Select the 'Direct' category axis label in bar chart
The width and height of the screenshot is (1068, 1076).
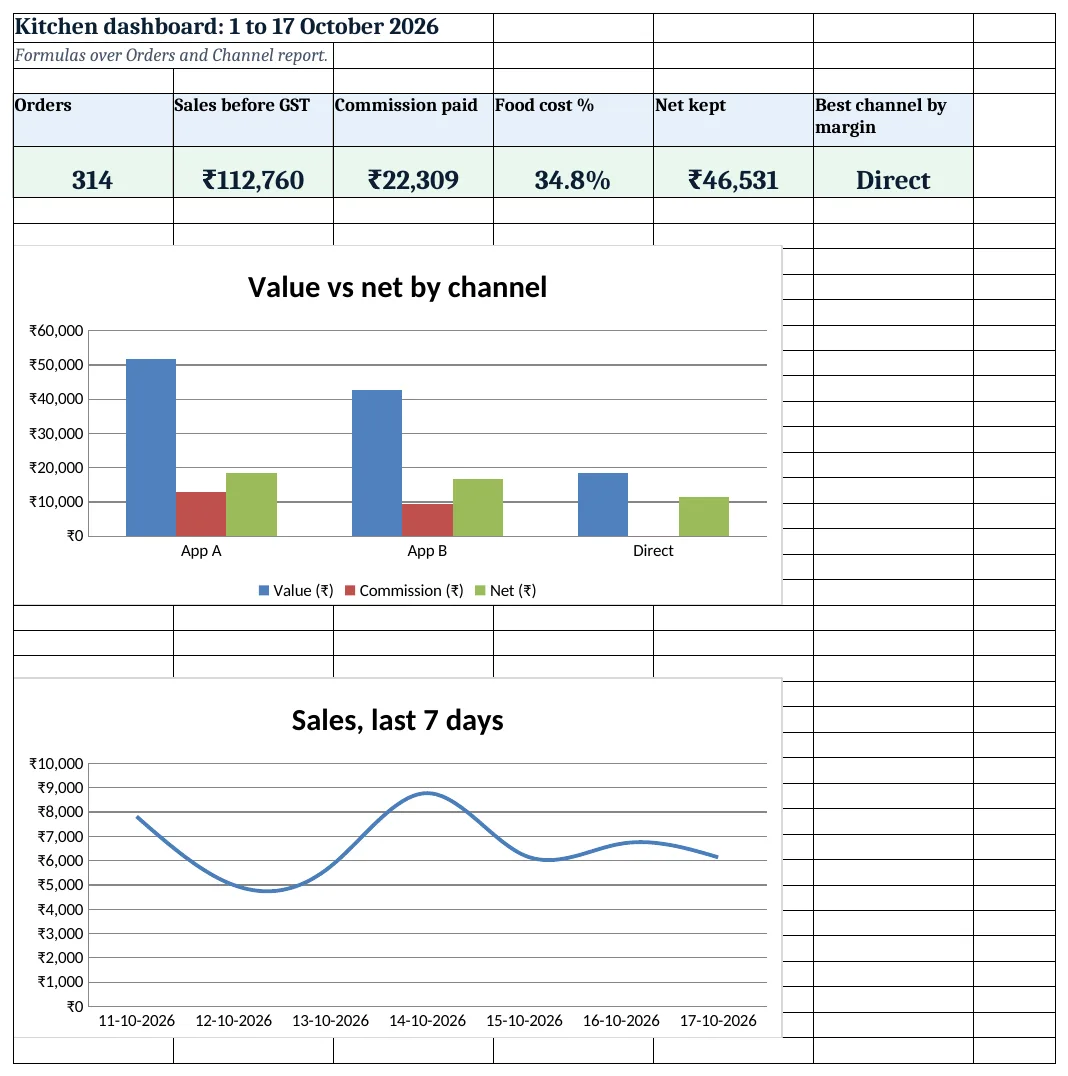[653, 551]
